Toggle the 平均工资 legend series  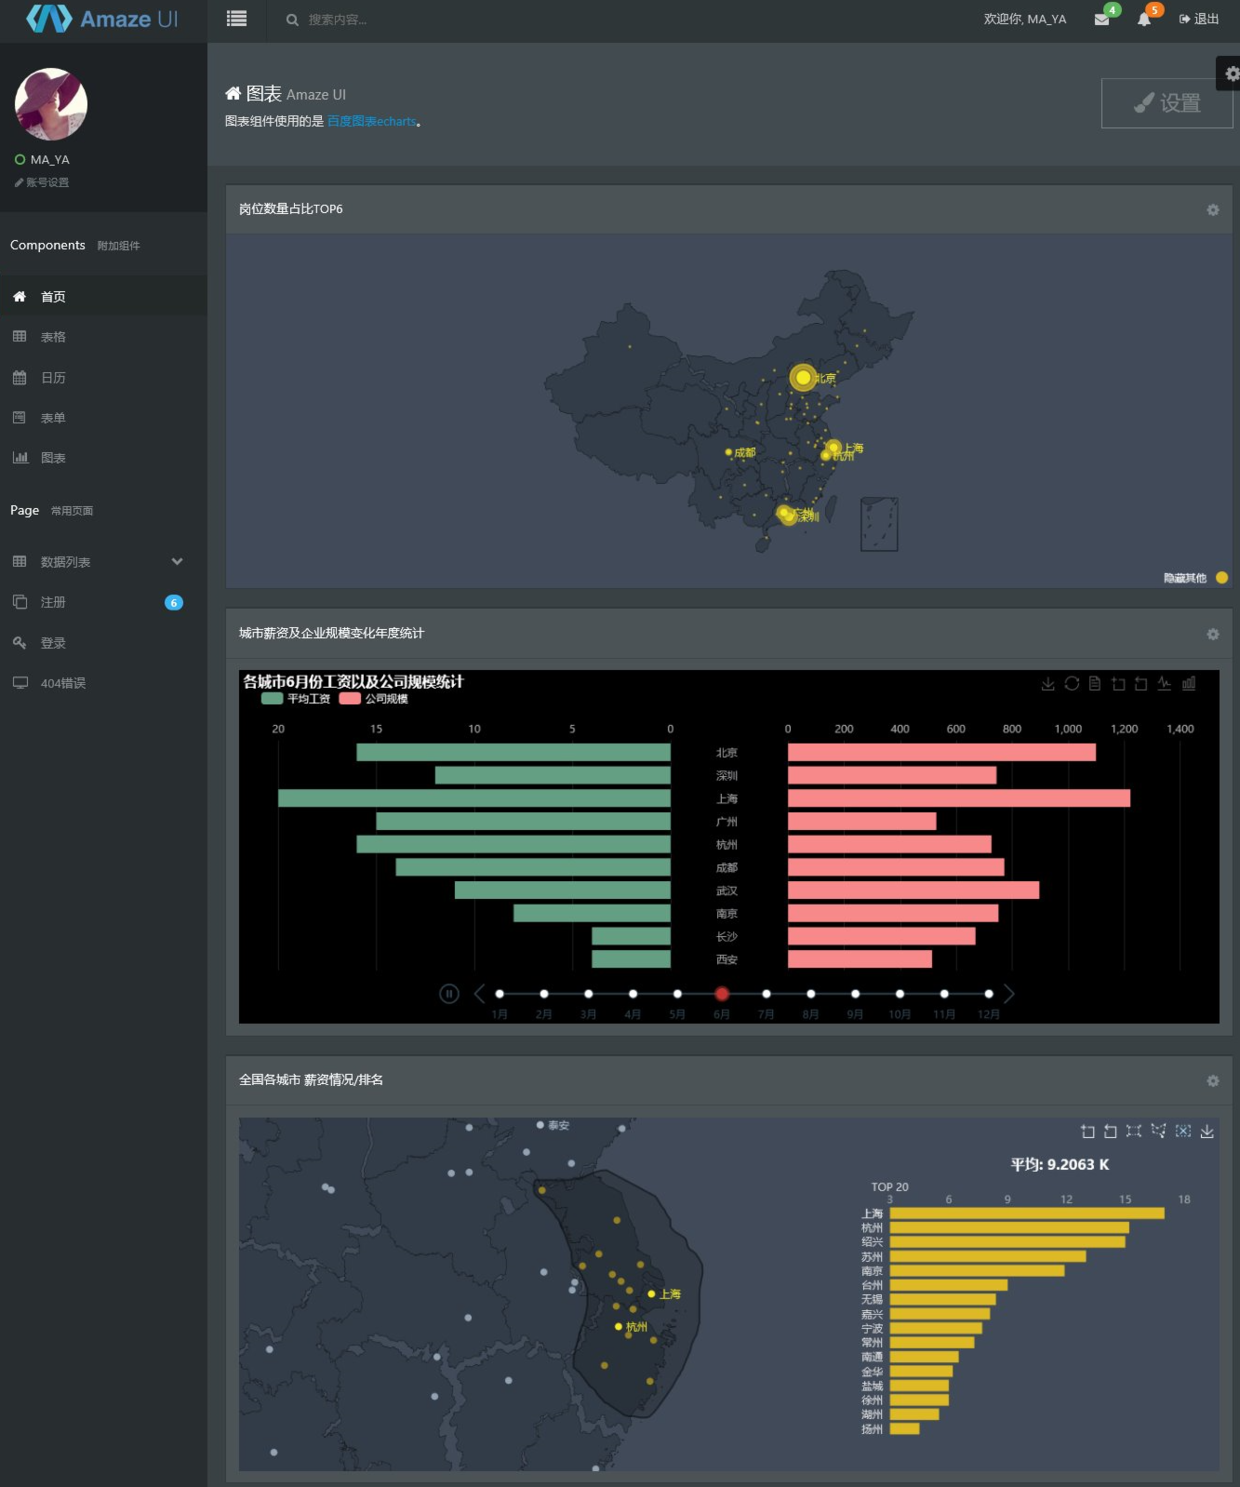pos(296,699)
